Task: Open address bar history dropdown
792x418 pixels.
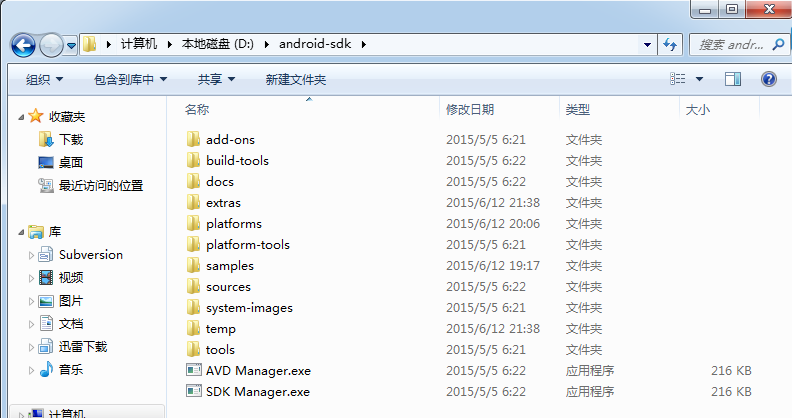Action: (647, 45)
